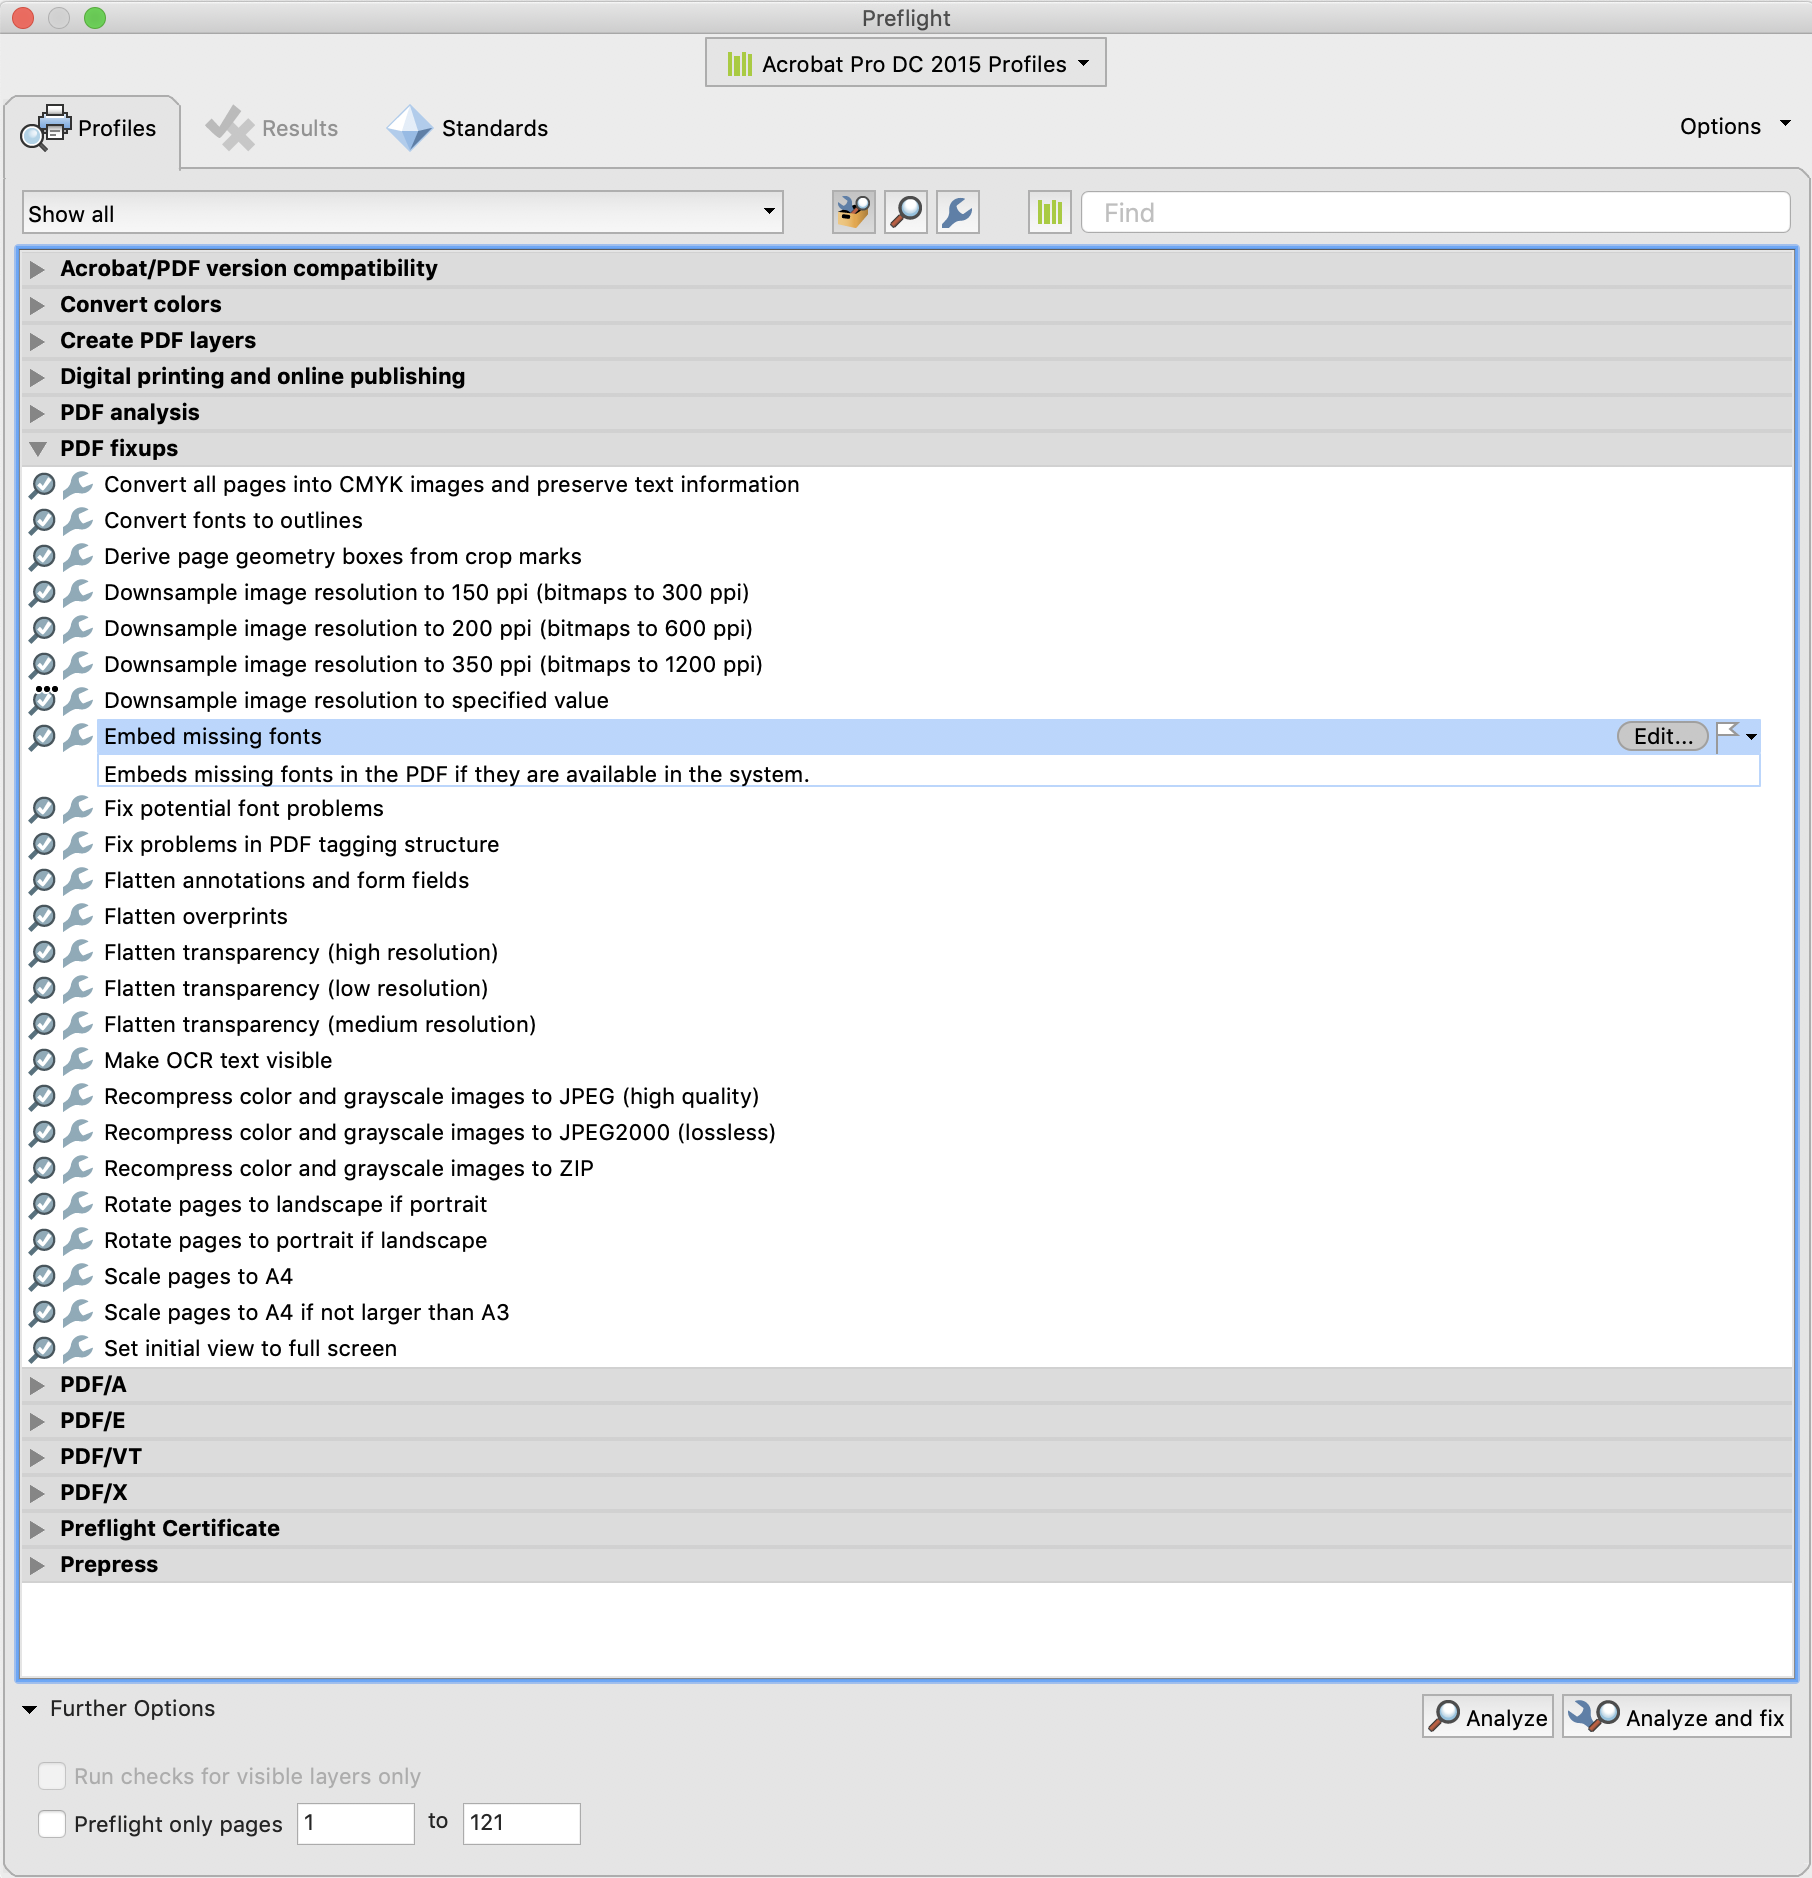Click the analyze magnifier beside Convert fonts to outlines
The image size is (1812, 1878).
[x=42, y=521]
